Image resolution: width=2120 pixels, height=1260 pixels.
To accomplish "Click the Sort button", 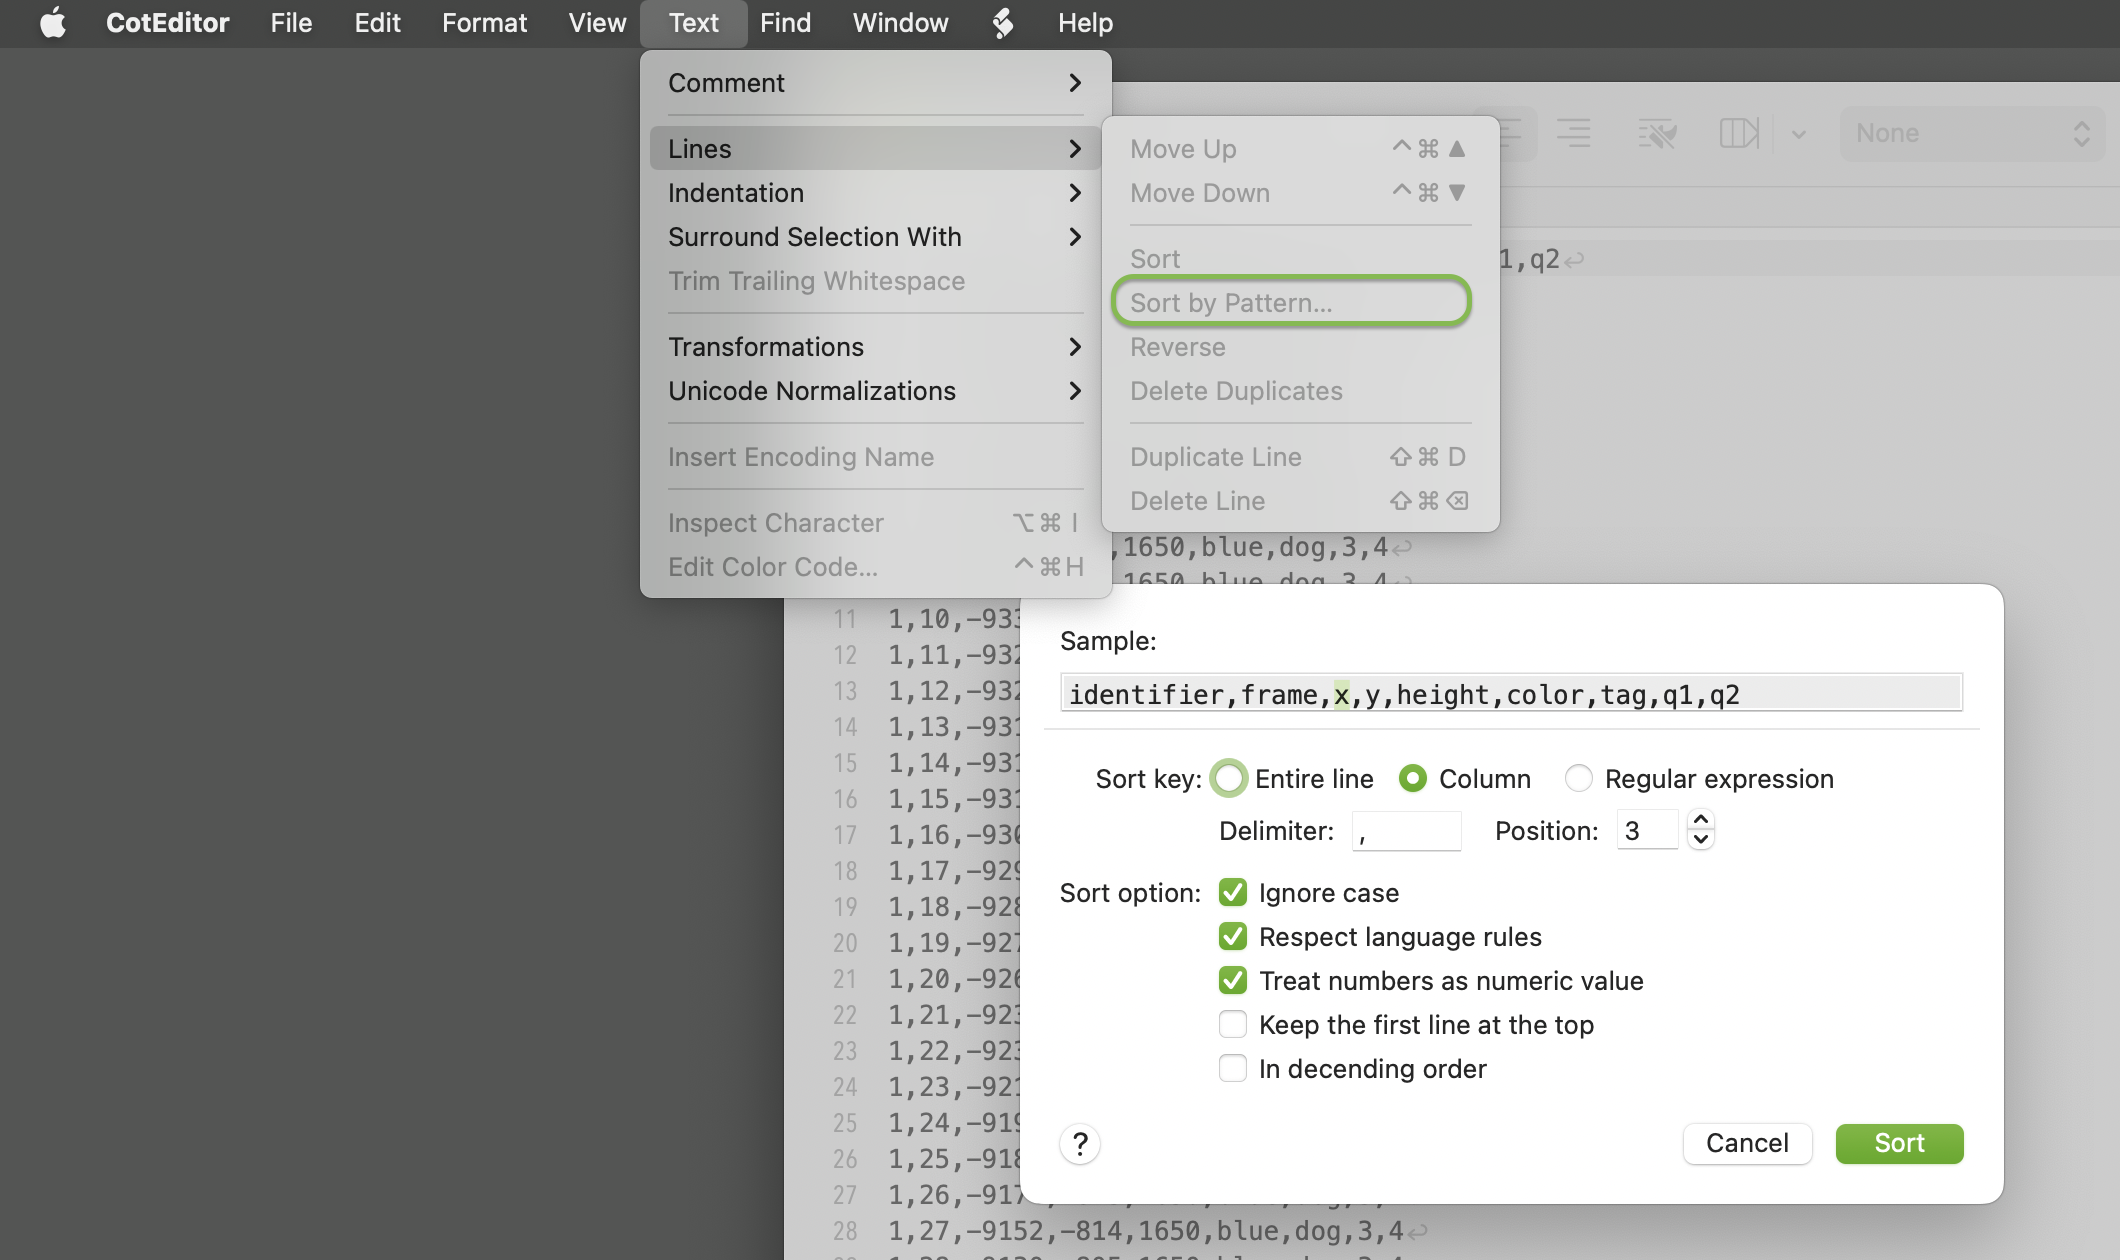I will 1898,1143.
